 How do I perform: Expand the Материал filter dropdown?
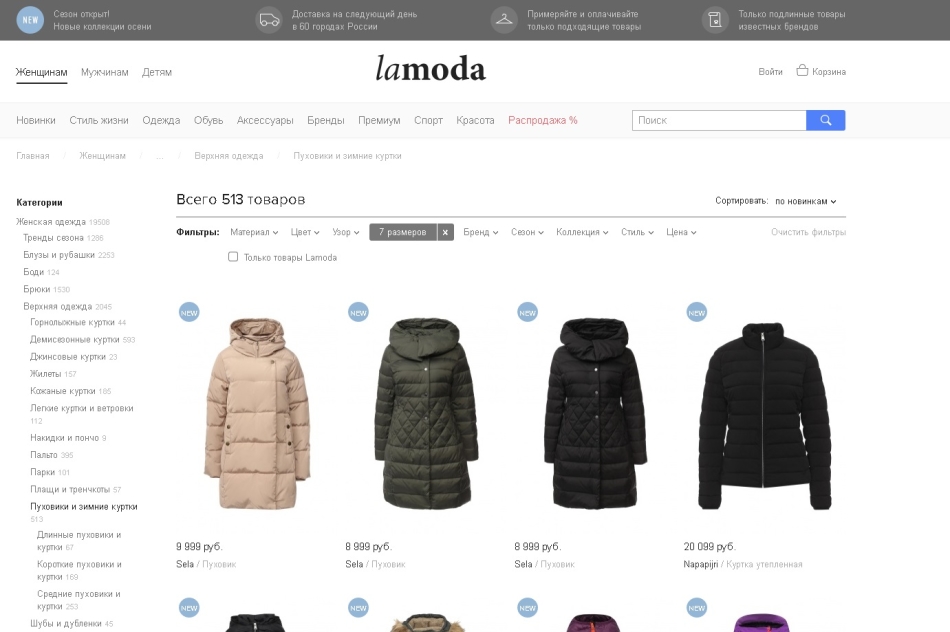click(x=254, y=232)
